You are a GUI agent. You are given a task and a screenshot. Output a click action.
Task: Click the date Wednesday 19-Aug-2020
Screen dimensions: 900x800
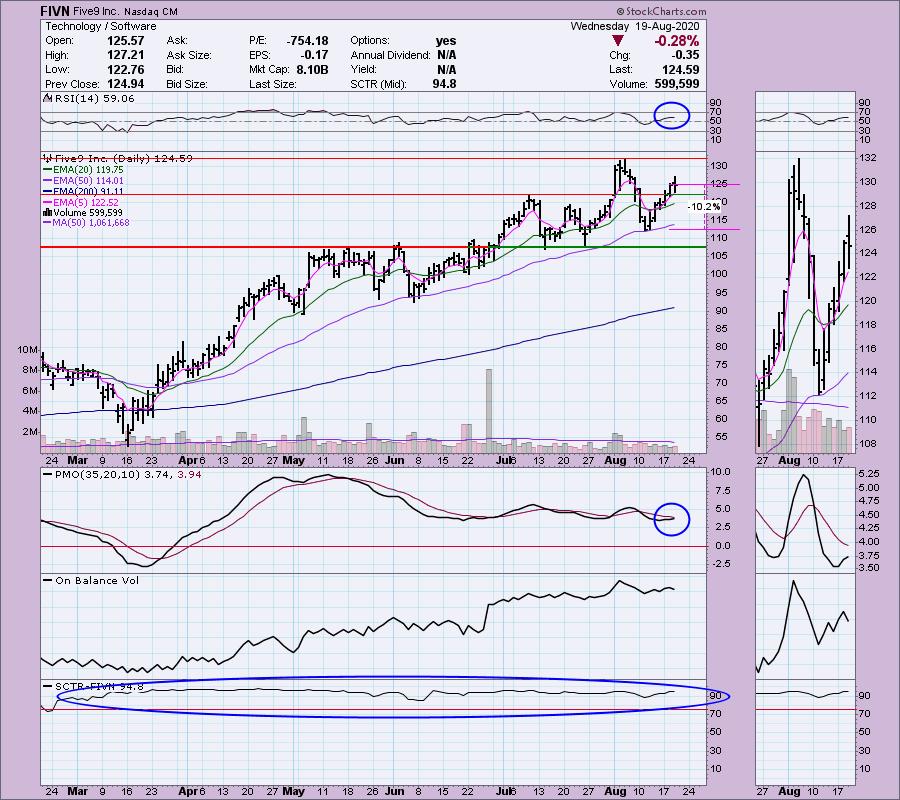[635, 26]
